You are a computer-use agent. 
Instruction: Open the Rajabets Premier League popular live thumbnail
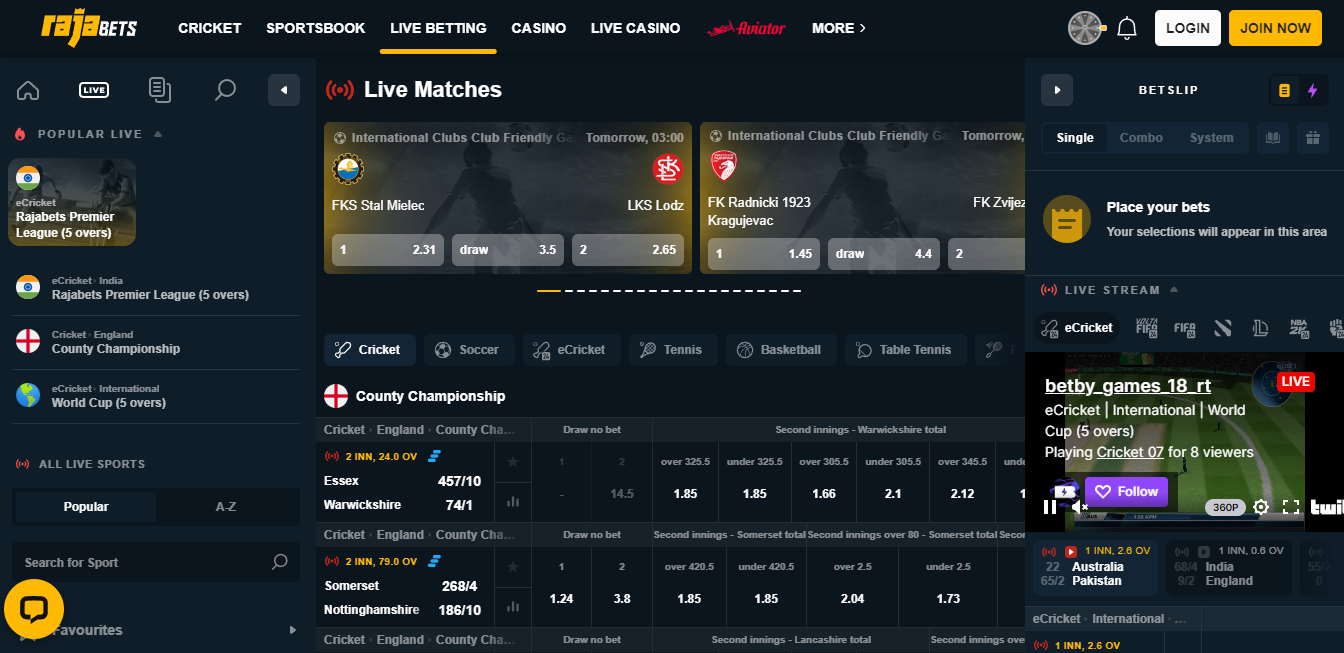point(72,202)
